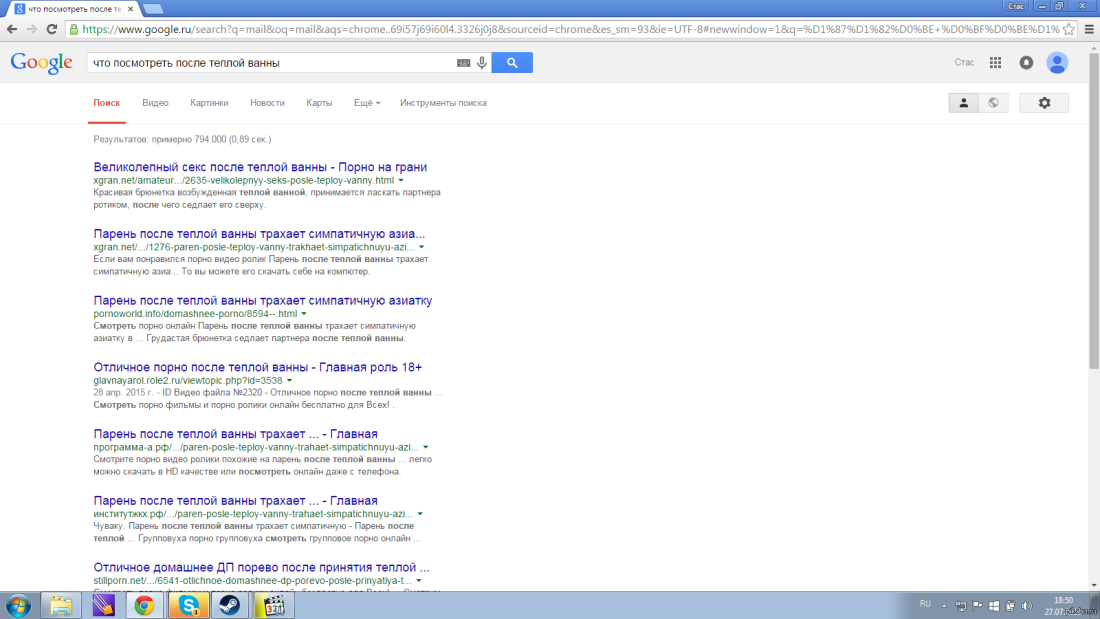This screenshot has width=1100, height=619.
Task: Open Steam from the taskbar
Action: pos(228,605)
